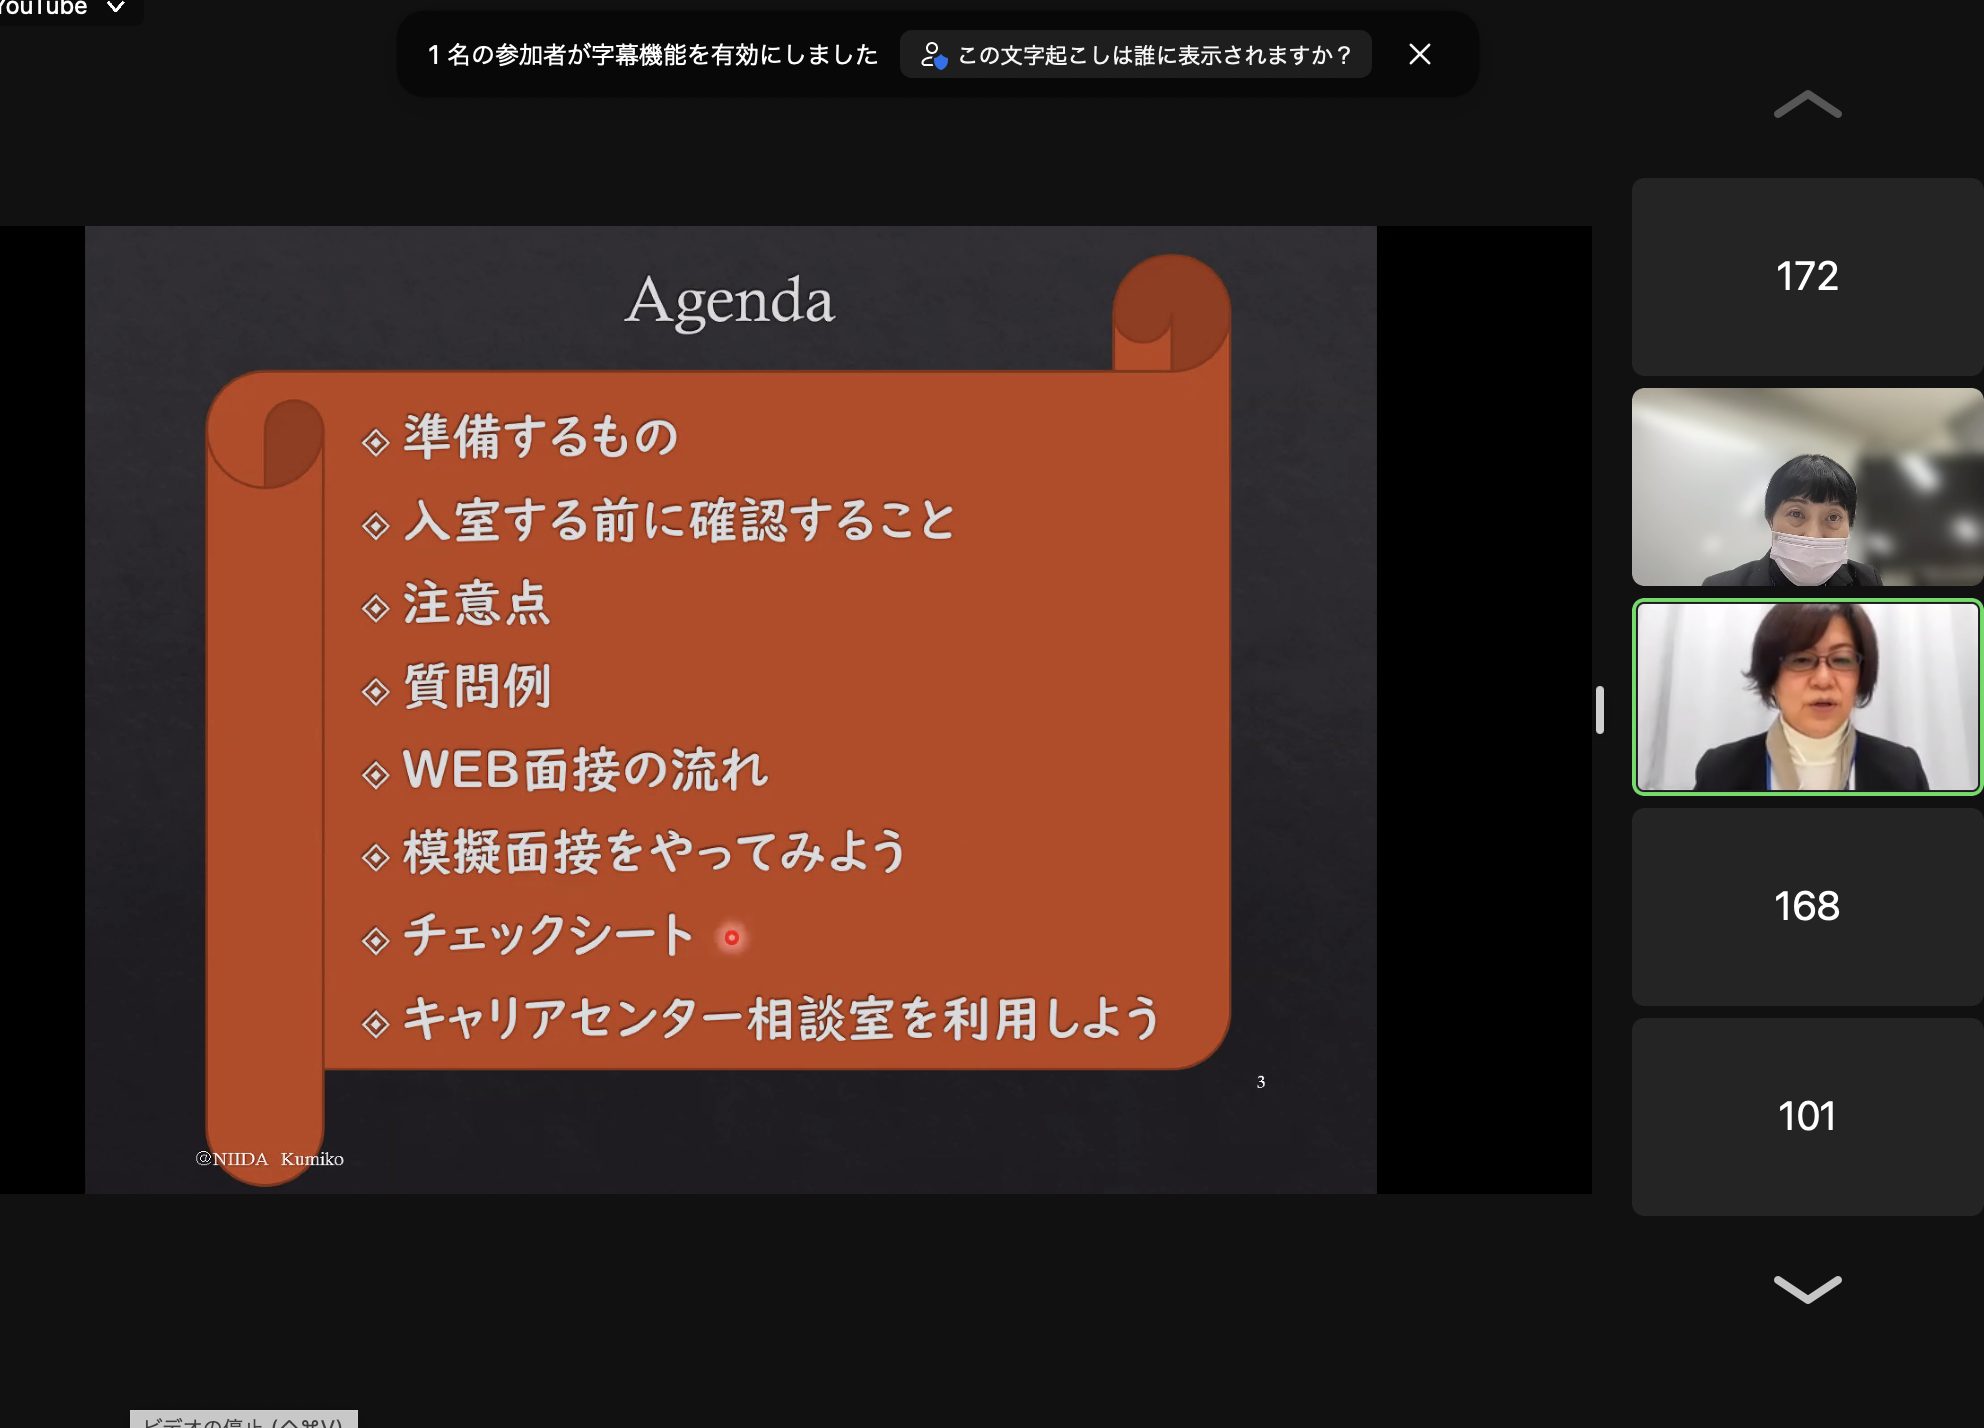
Task: Select the masked participant's video tile
Action: point(1806,487)
